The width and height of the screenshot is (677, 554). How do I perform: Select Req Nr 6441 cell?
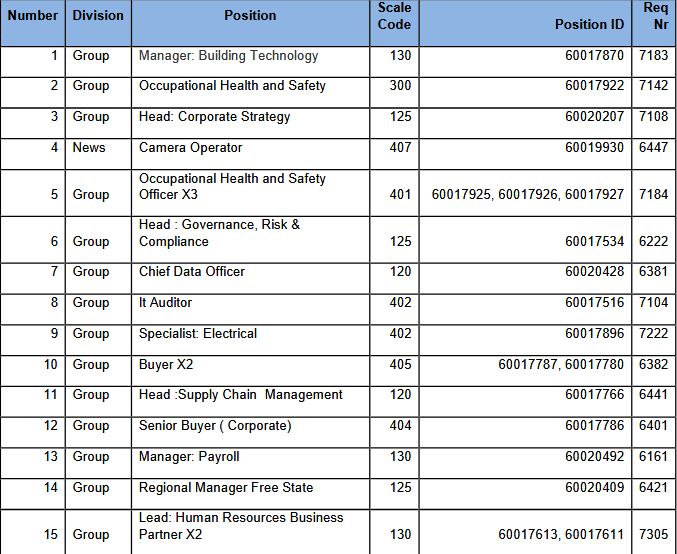654,402
